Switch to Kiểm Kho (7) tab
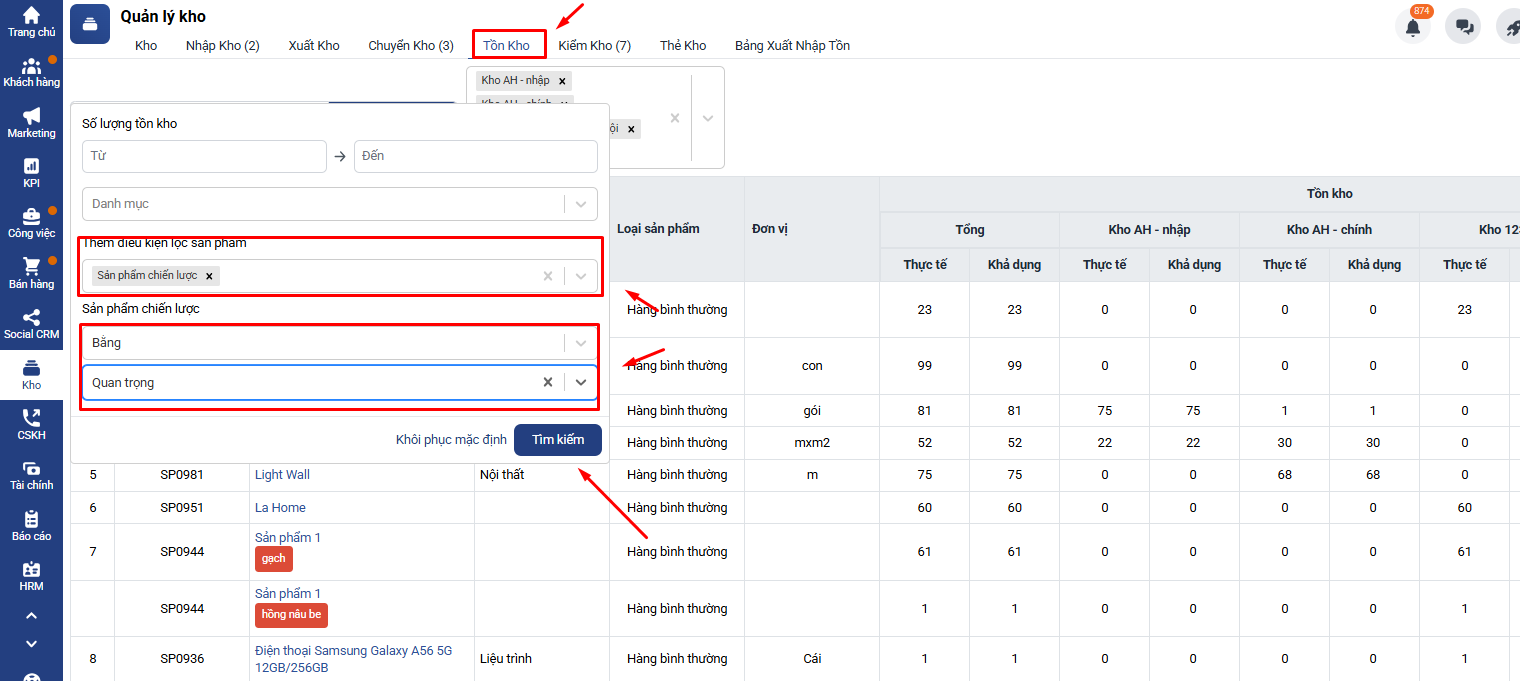This screenshot has width=1520, height=681. (x=594, y=46)
